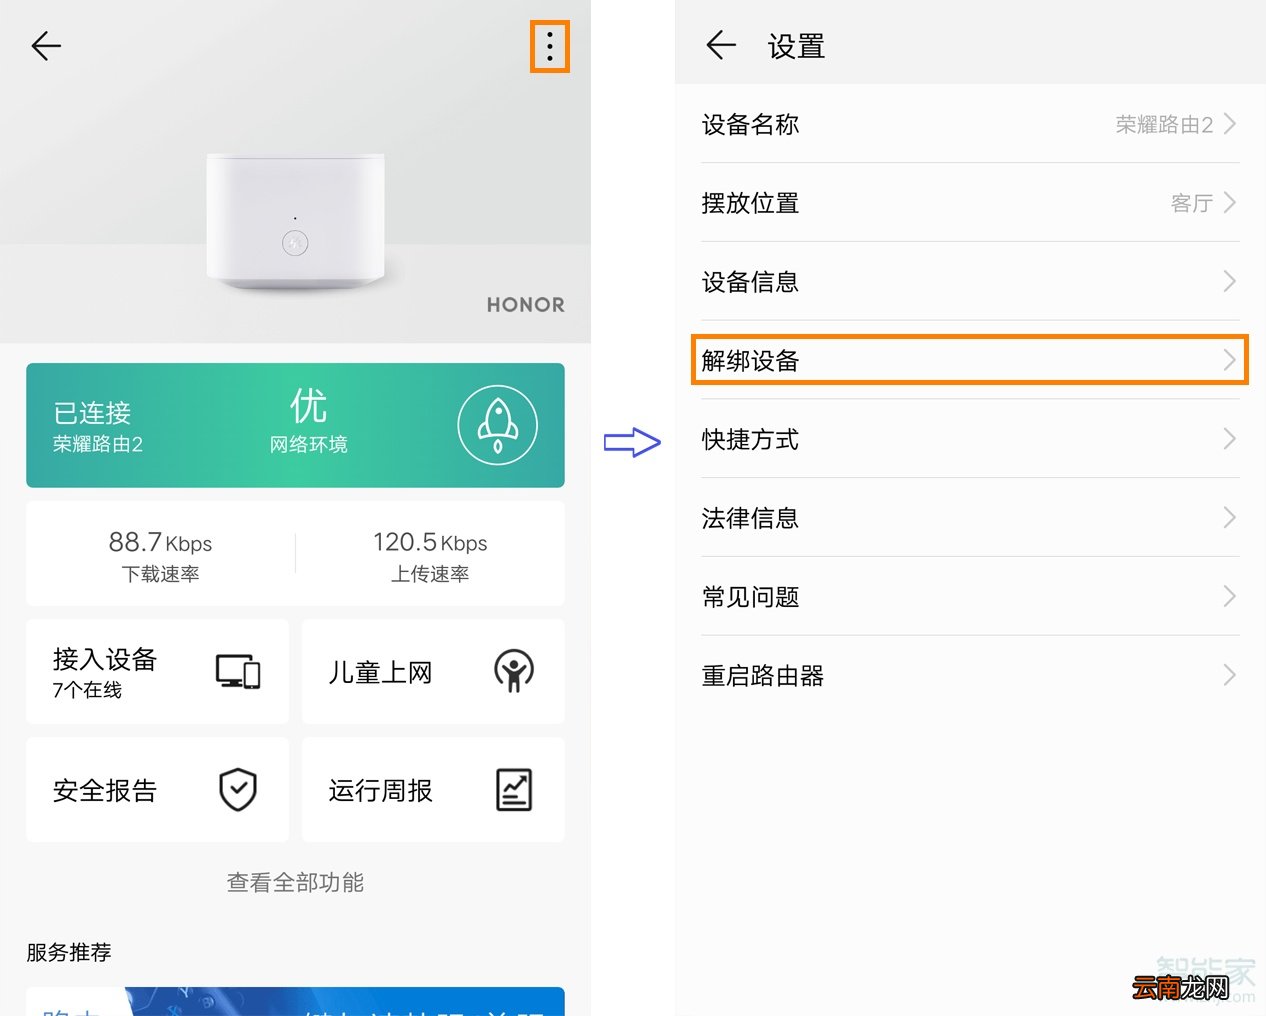Open the three-dot more menu
Screen dimensions: 1266x1016
550,46
